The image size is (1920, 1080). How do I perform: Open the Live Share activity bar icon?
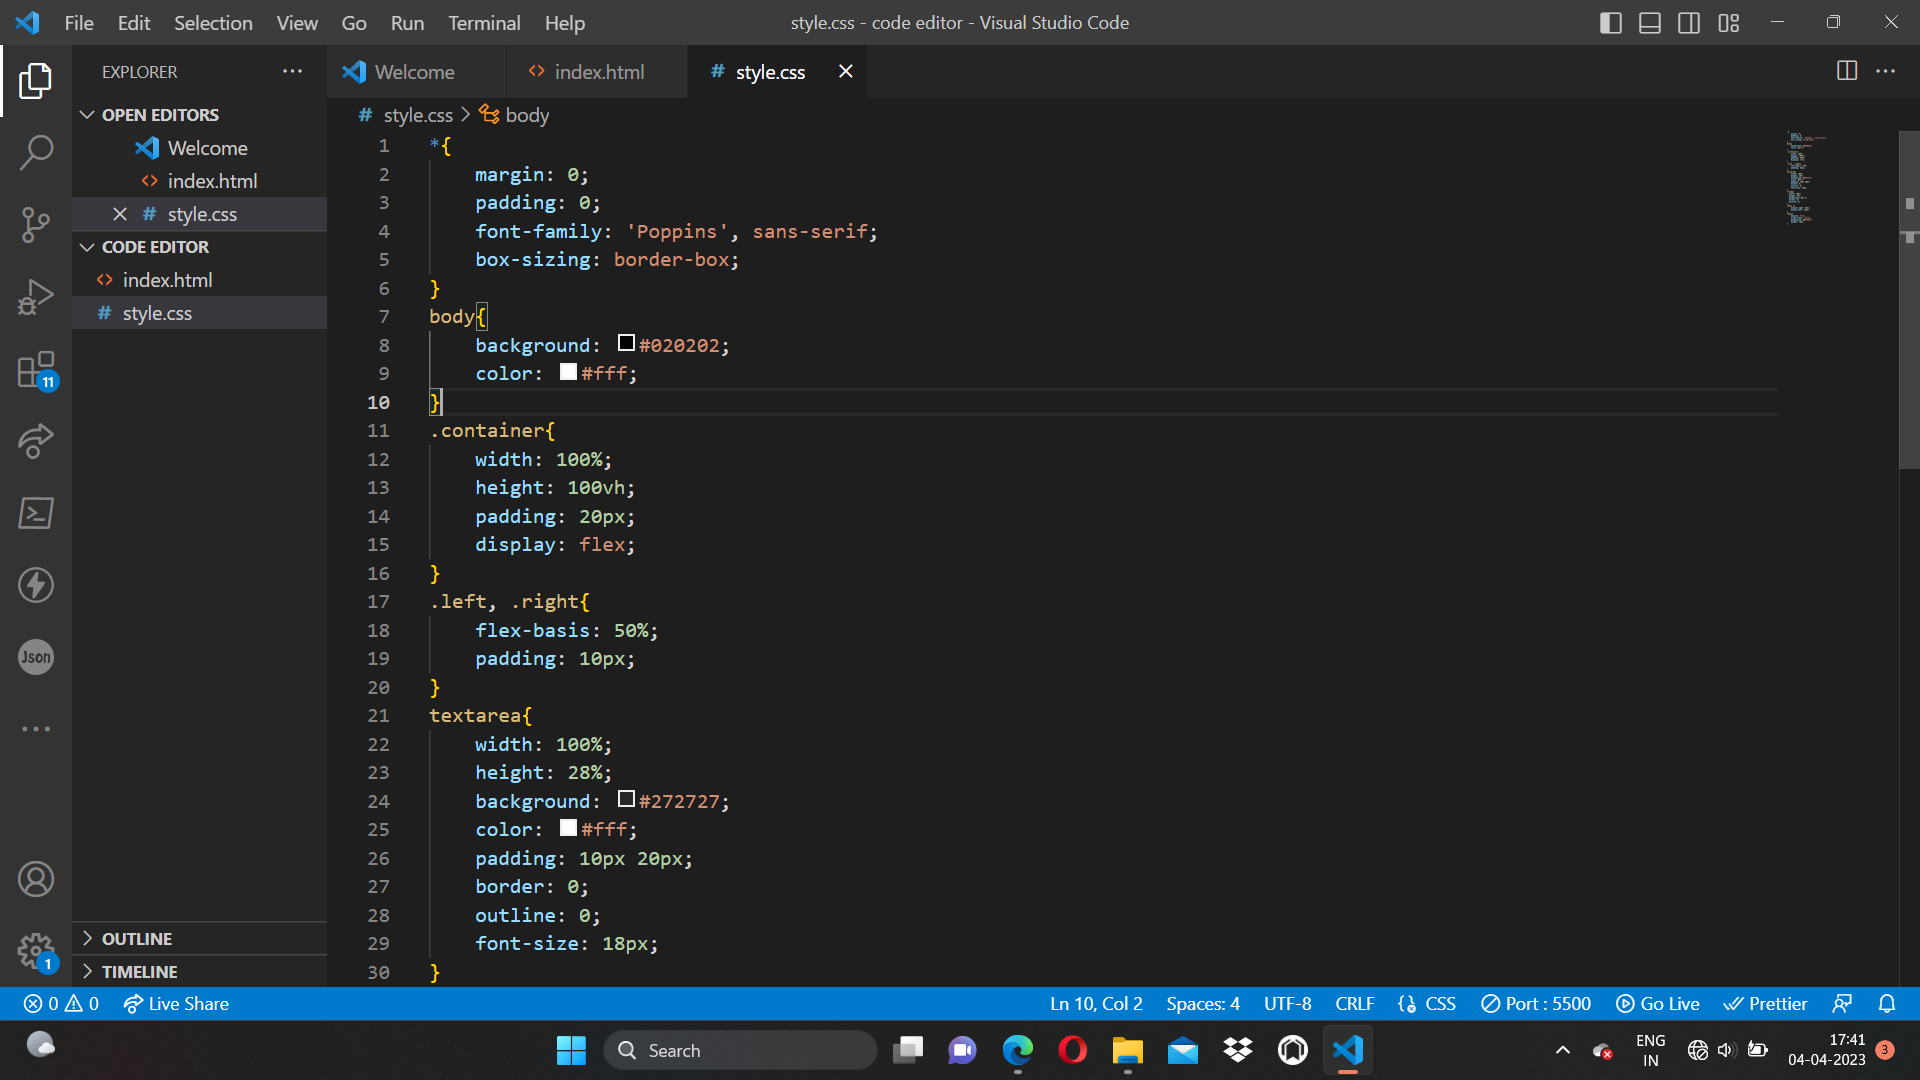point(36,441)
